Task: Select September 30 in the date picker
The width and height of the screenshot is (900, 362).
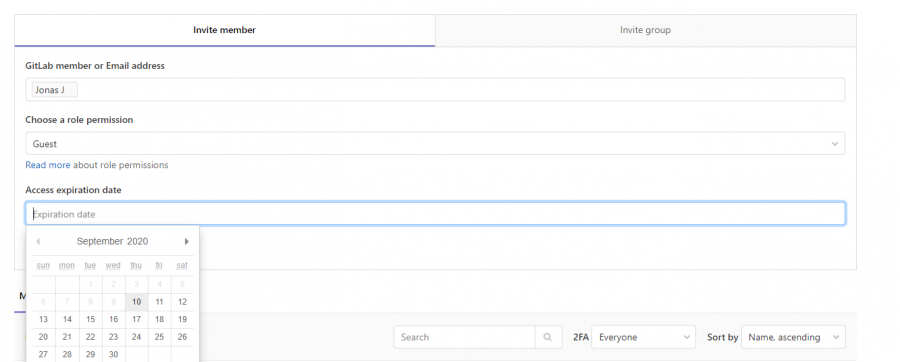Action: point(114,354)
